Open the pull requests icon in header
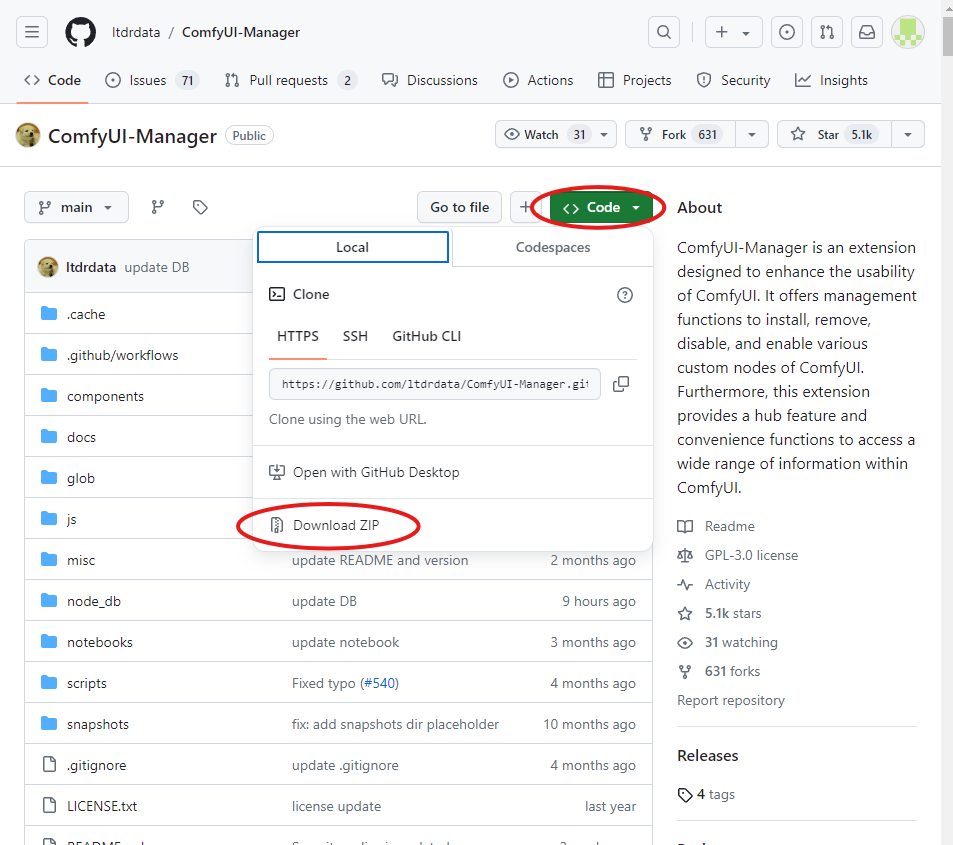The height and width of the screenshot is (845, 953). [827, 32]
